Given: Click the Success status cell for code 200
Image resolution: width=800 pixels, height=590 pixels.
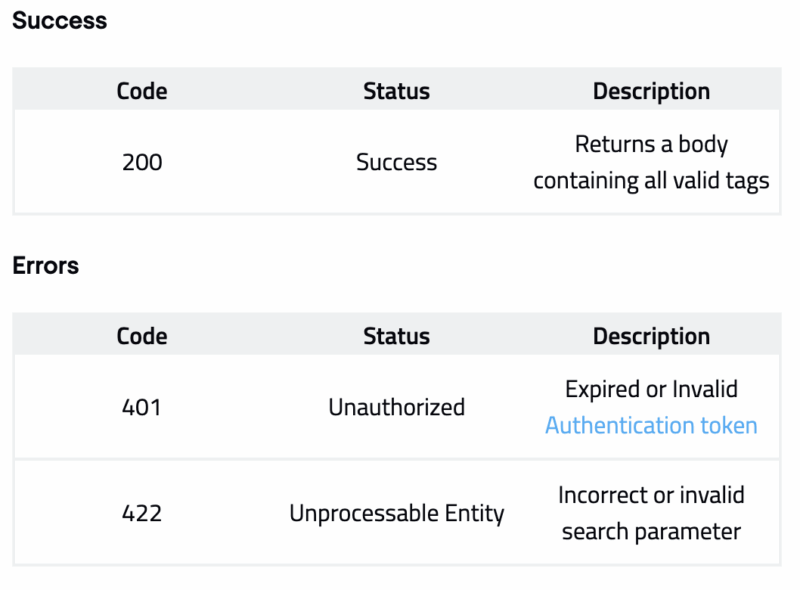Looking at the screenshot, I should [396, 162].
